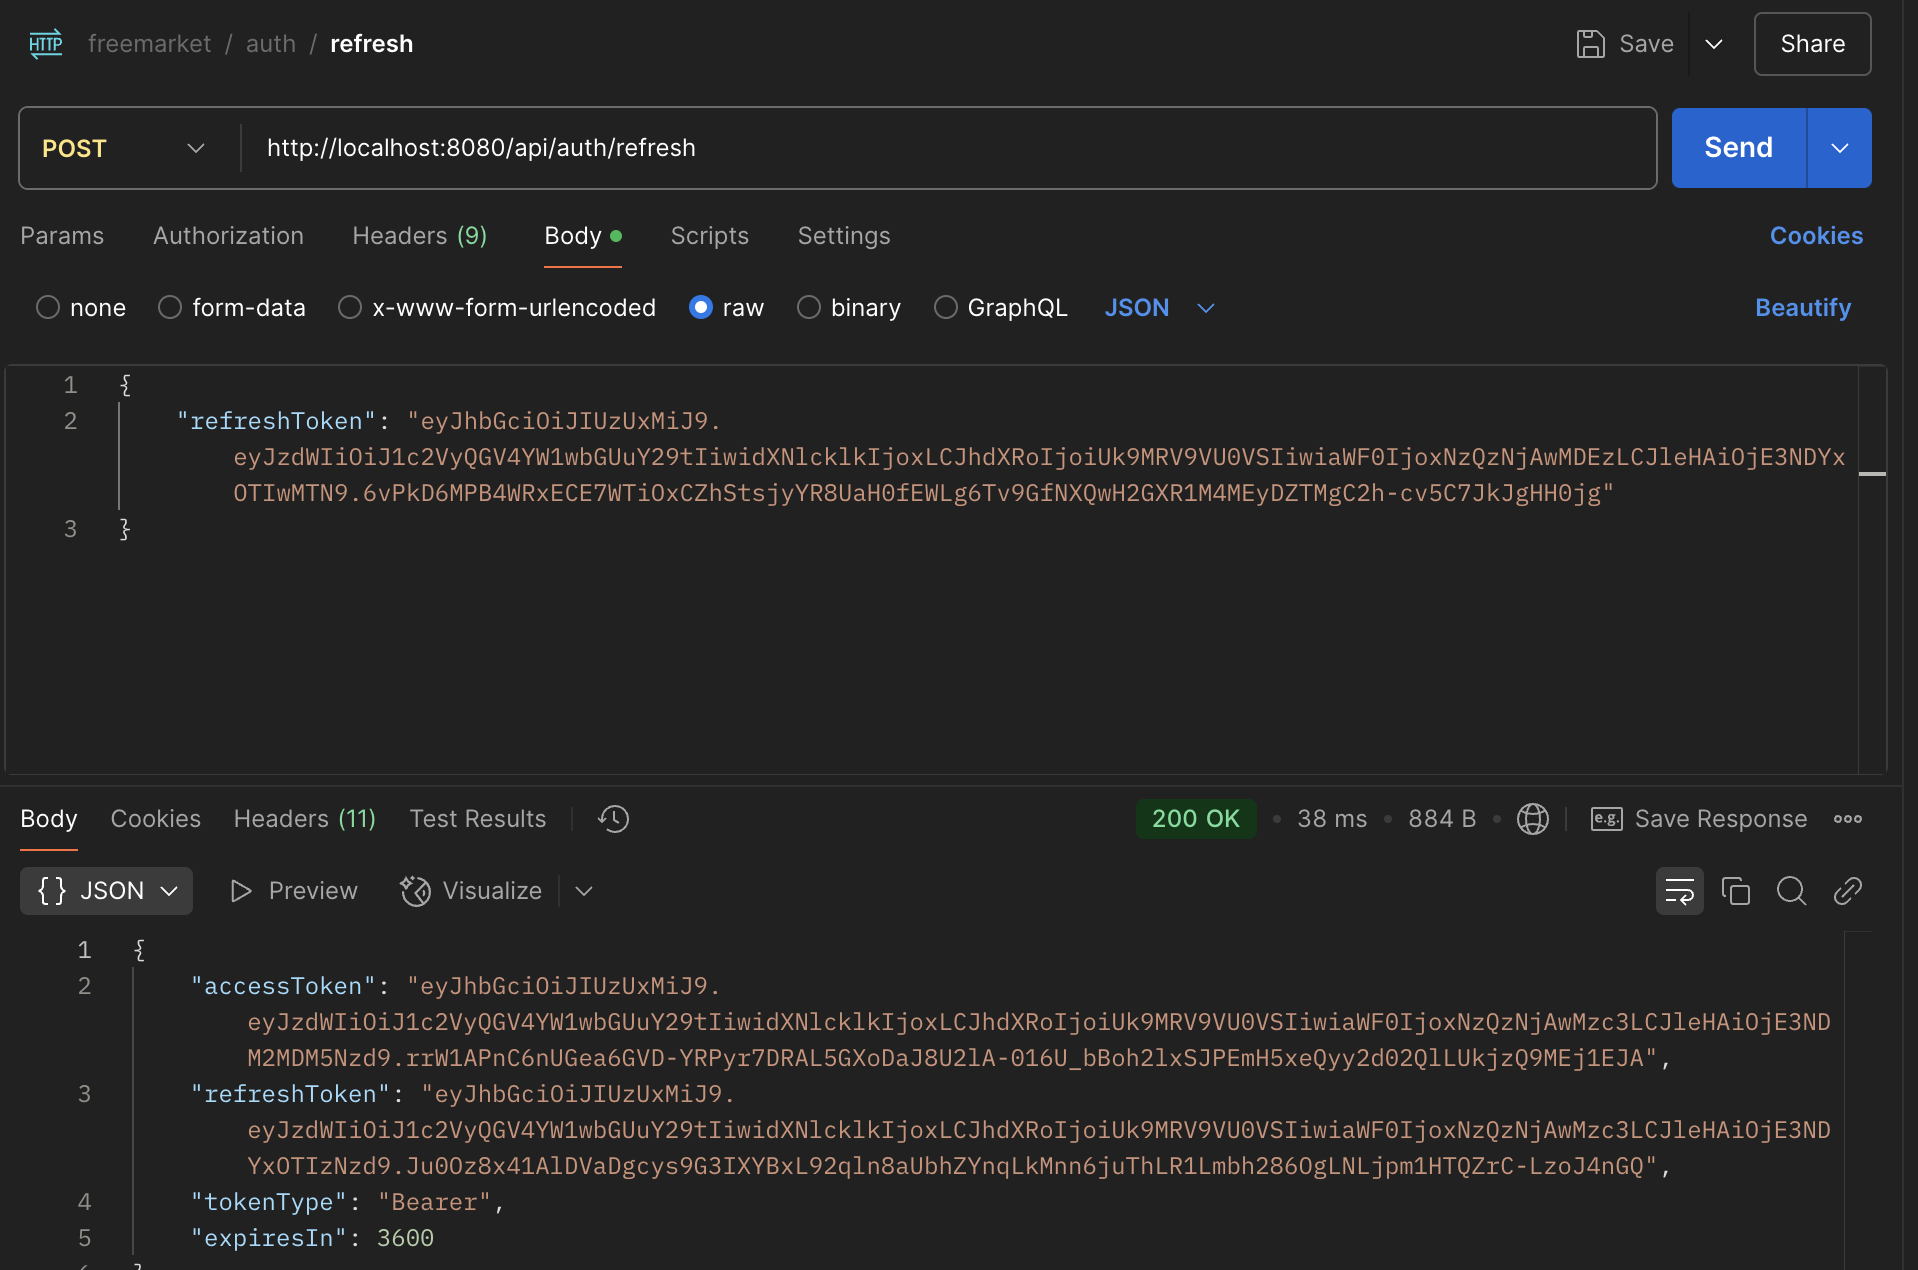Image resolution: width=1918 pixels, height=1270 pixels.
Task: Click the response link icon
Action: tap(1847, 891)
